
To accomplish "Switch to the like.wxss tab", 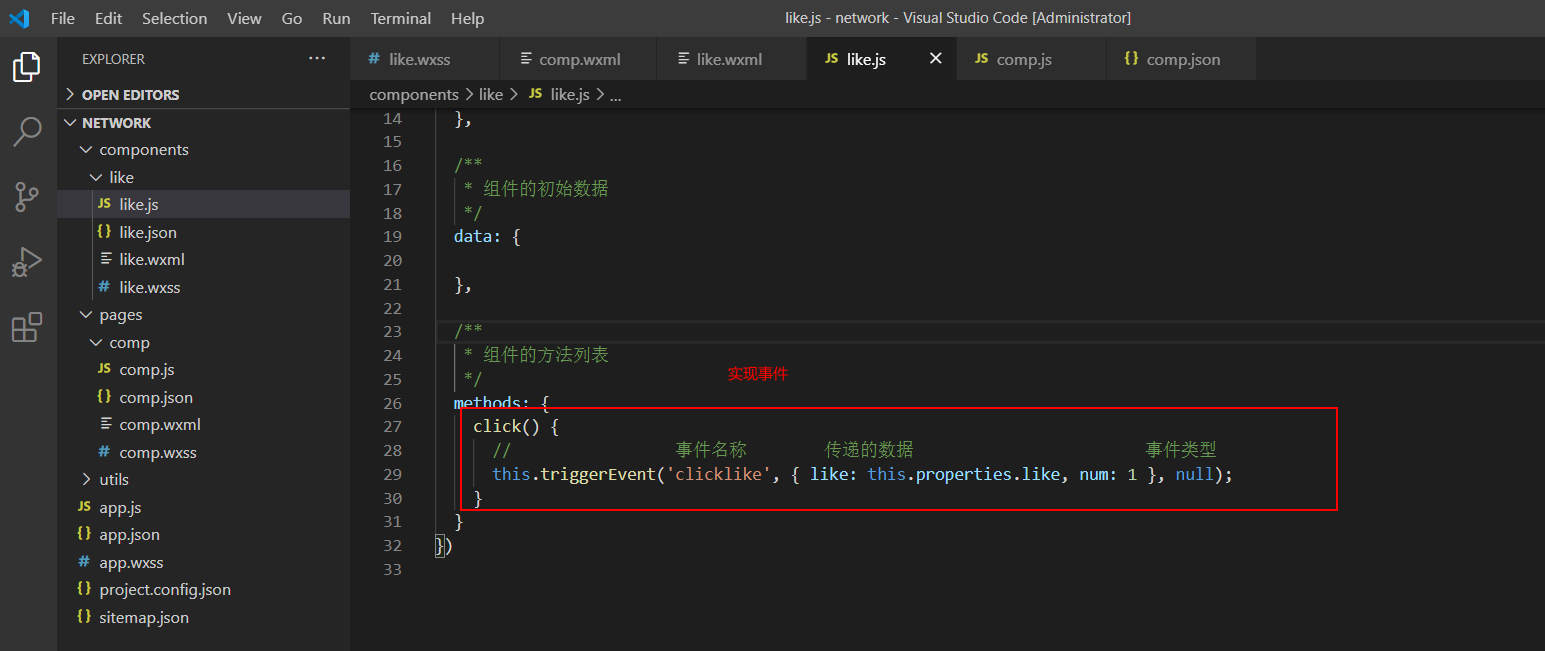I will pos(424,59).
